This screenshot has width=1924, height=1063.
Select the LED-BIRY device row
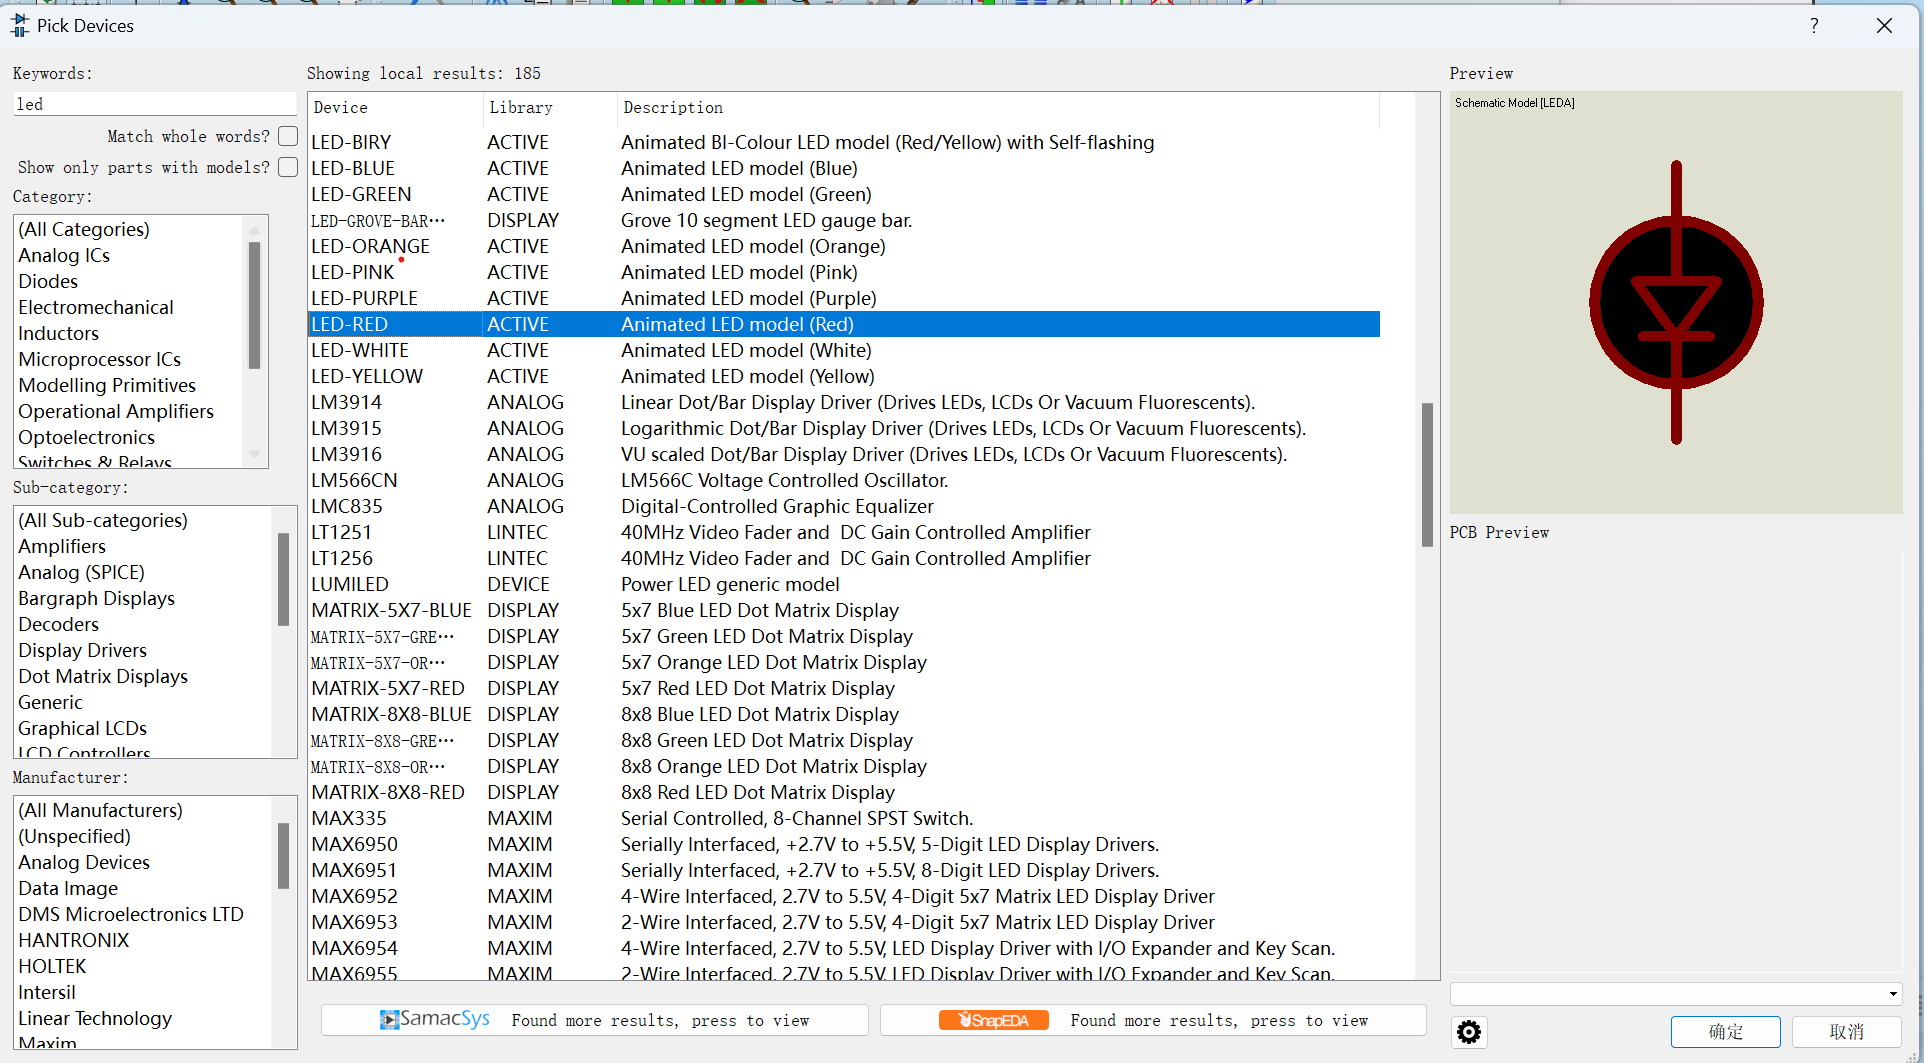[844, 142]
